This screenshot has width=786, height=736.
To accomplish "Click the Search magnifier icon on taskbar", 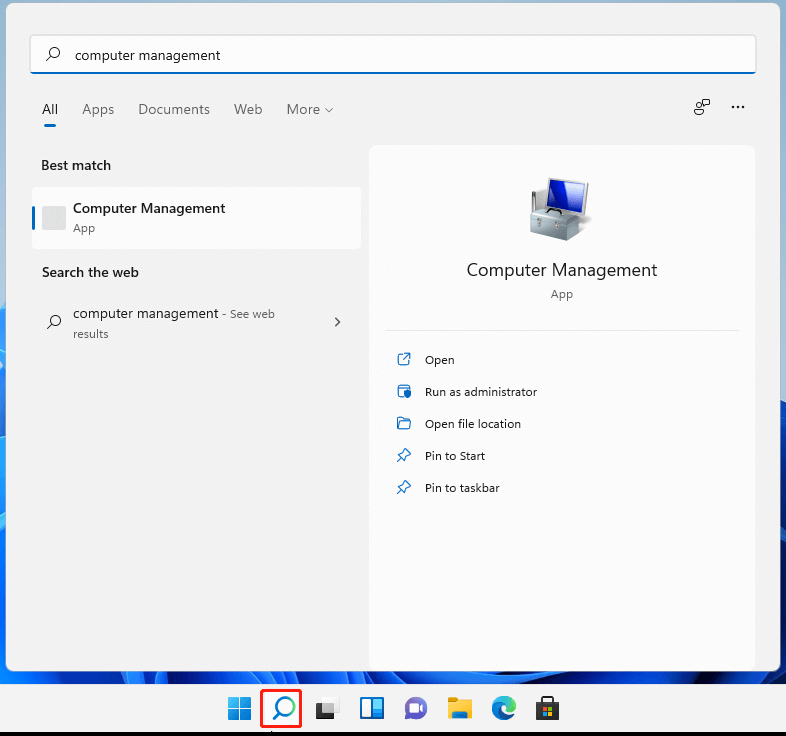I will (x=284, y=708).
